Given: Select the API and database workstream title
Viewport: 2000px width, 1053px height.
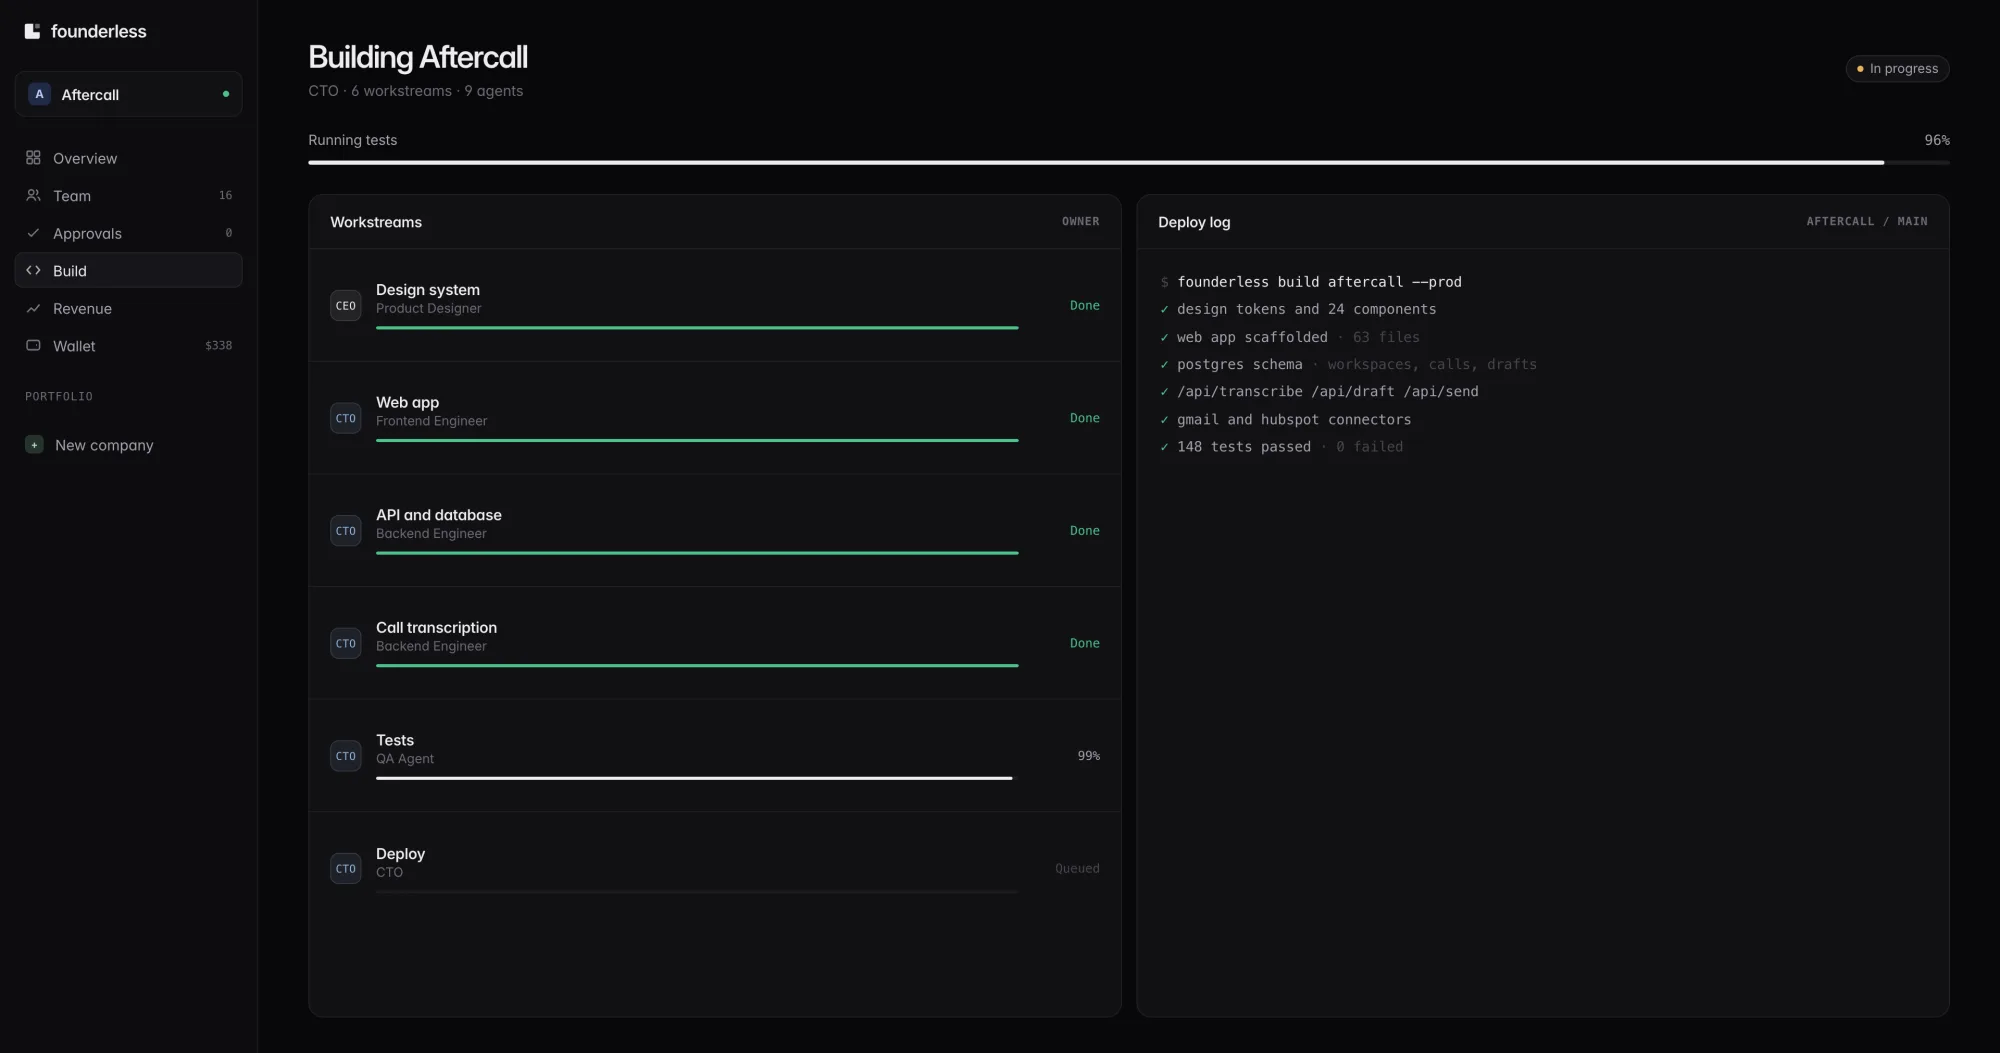Looking at the screenshot, I should [439, 514].
